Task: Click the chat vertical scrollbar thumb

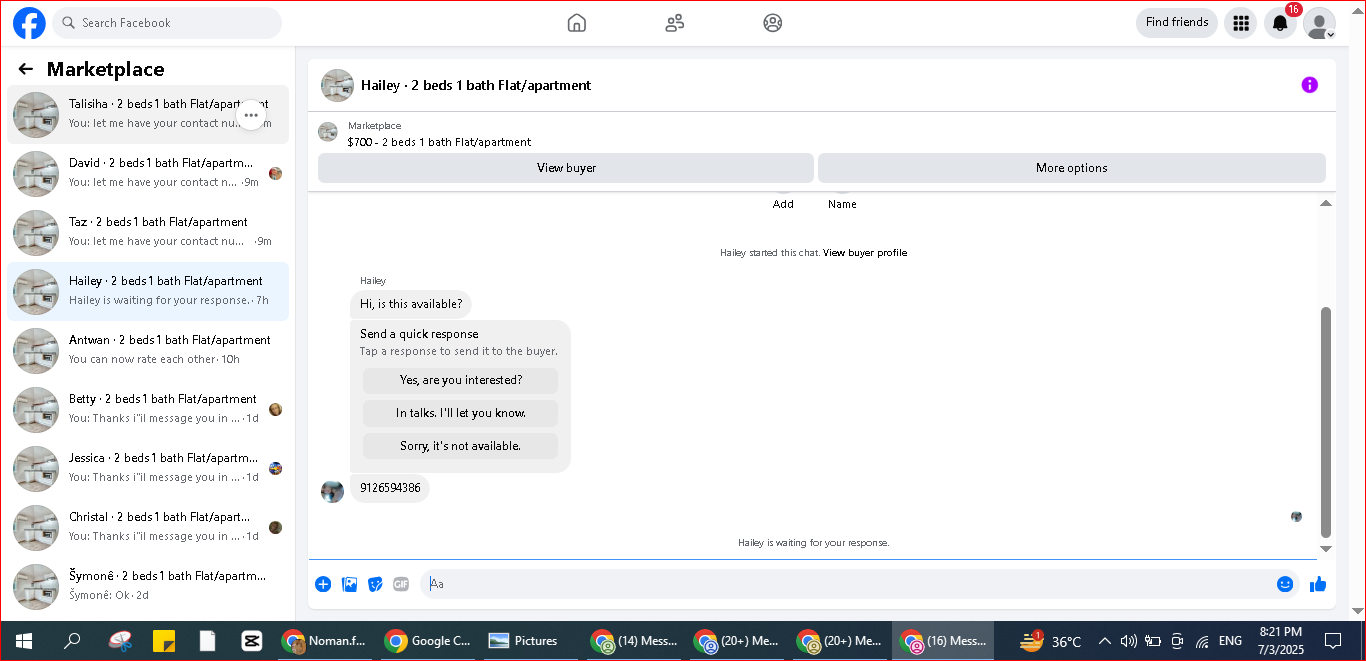Action: click(x=1326, y=422)
